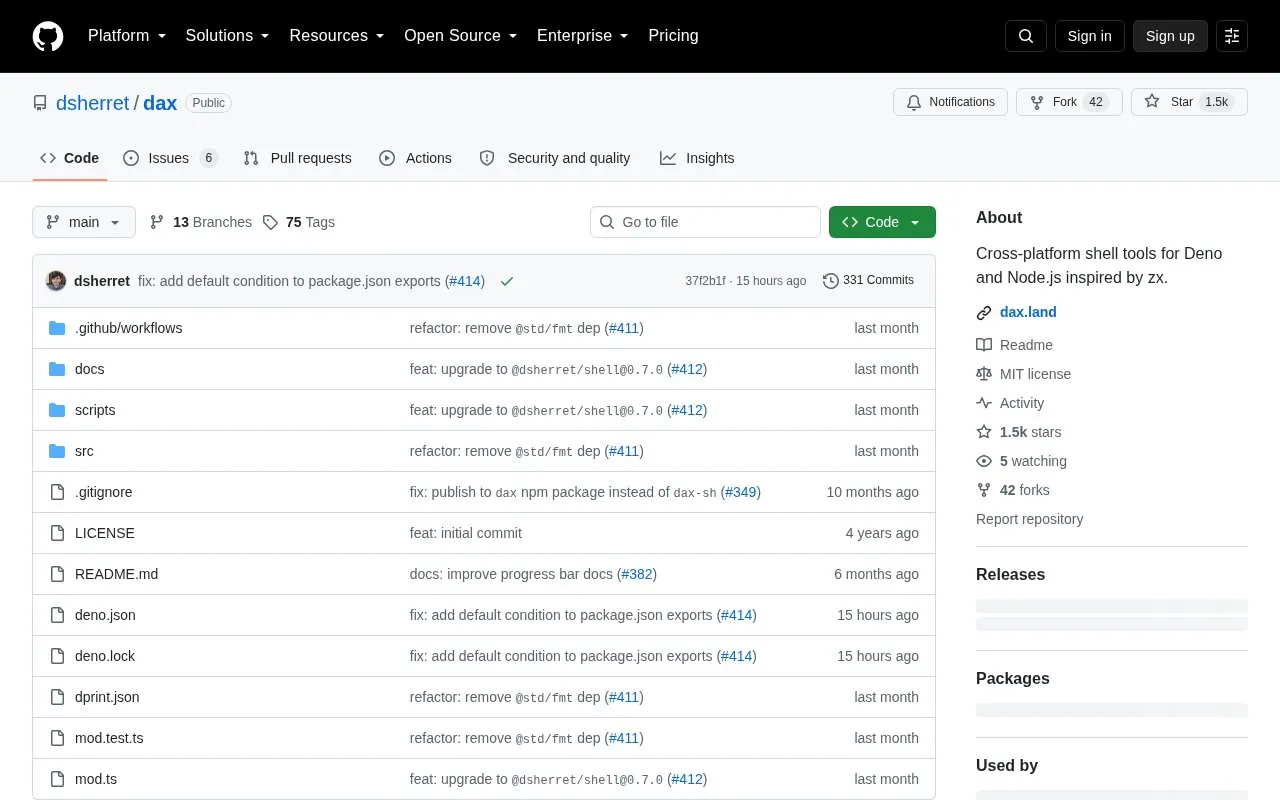Switch to the Actions tab
The width and height of the screenshot is (1280, 800).
click(415, 158)
